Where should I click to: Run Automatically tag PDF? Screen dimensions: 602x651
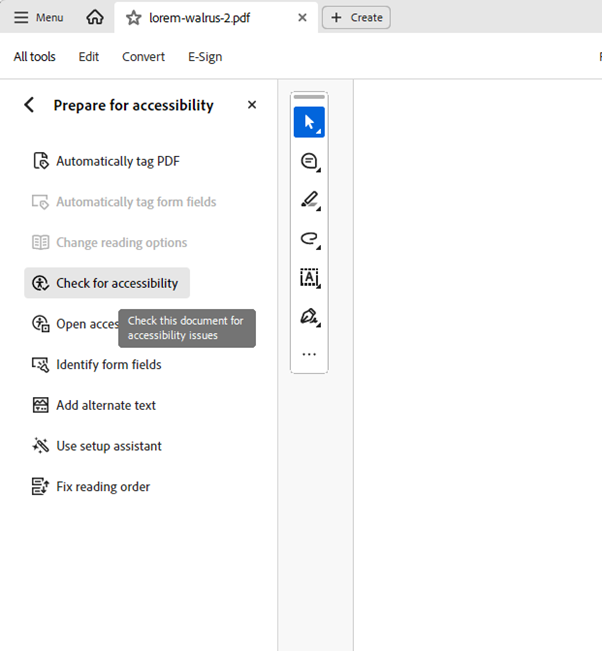[x=117, y=161]
